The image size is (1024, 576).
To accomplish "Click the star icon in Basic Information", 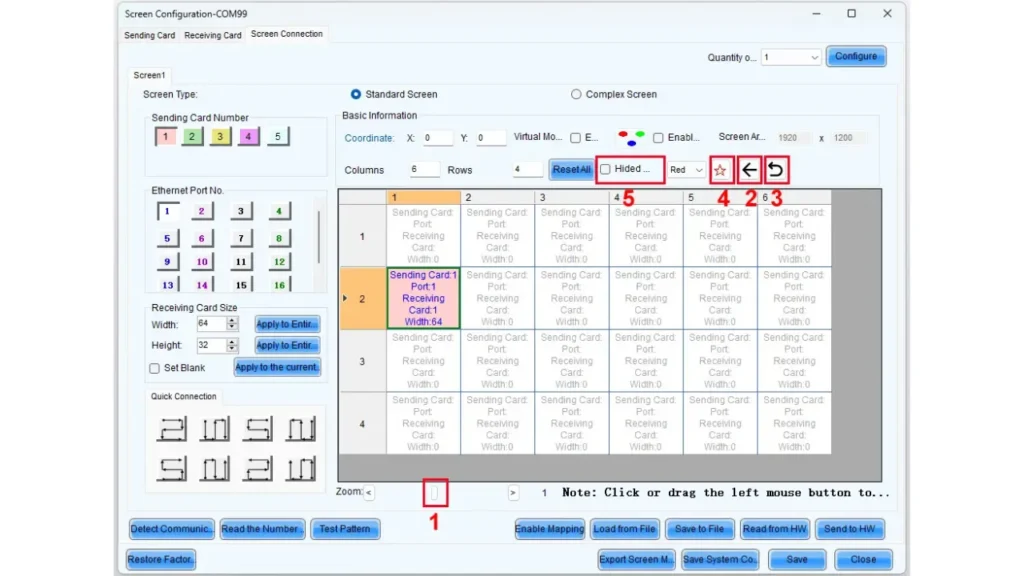I will point(720,170).
